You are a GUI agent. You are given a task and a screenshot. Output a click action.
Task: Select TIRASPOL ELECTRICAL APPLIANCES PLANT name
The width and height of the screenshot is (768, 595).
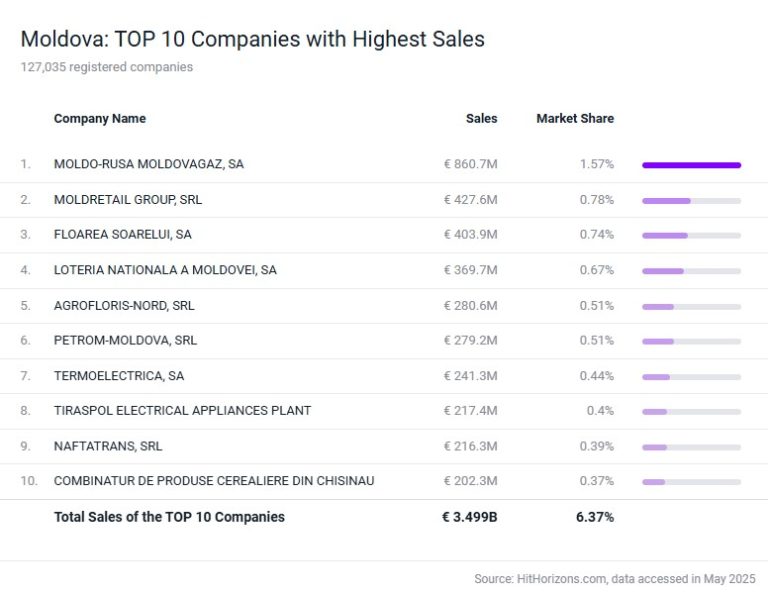183,410
